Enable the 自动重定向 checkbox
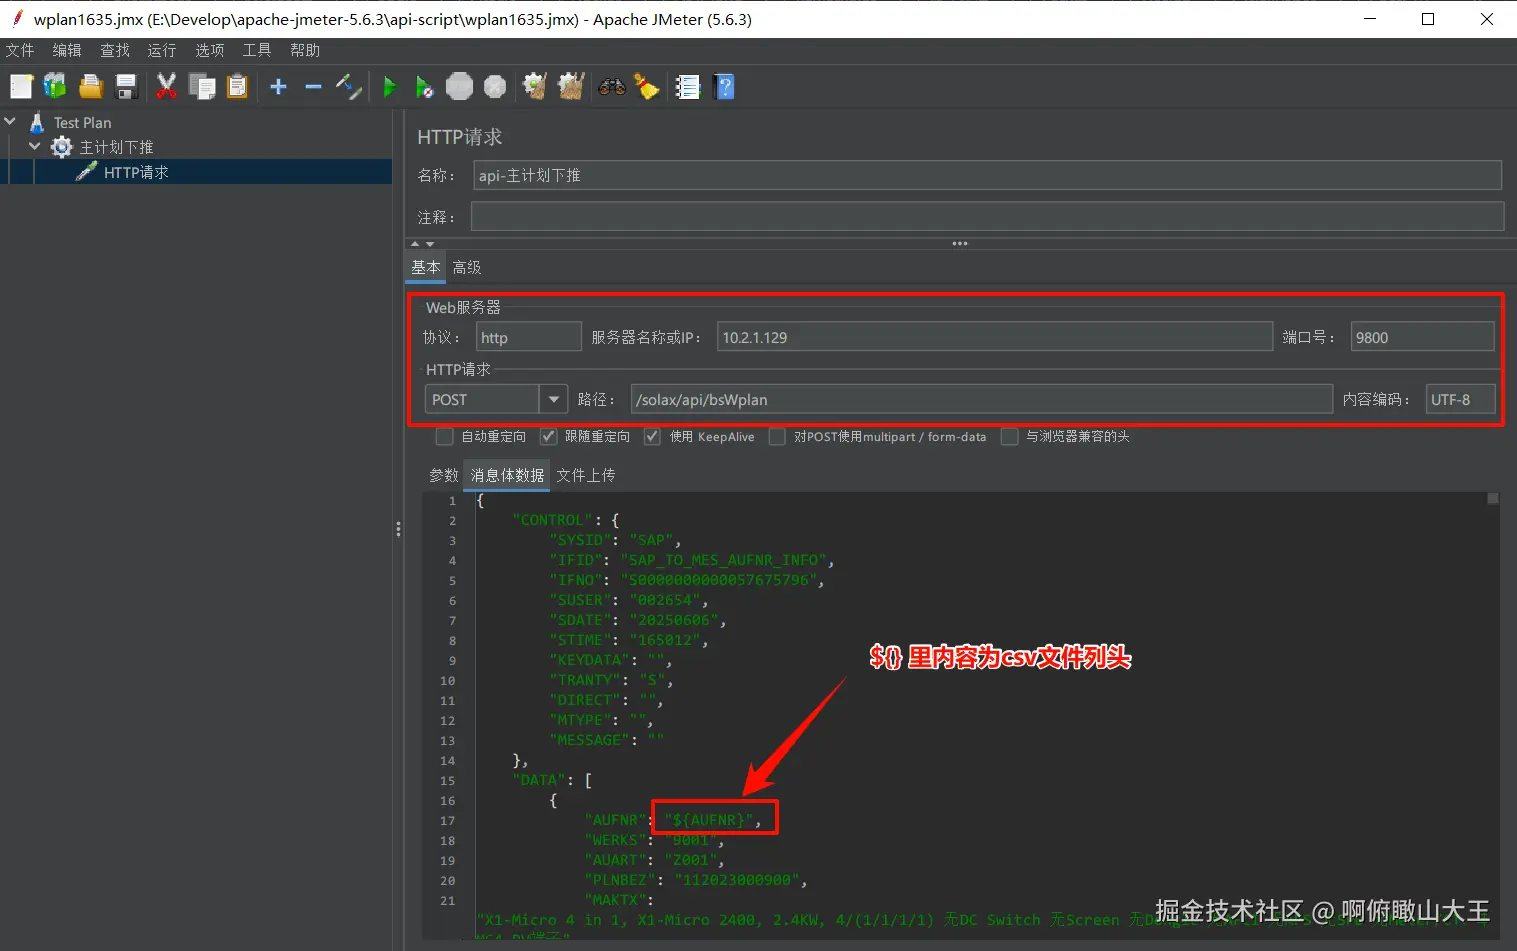Viewport: 1517px width, 951px height. [445, 436]
